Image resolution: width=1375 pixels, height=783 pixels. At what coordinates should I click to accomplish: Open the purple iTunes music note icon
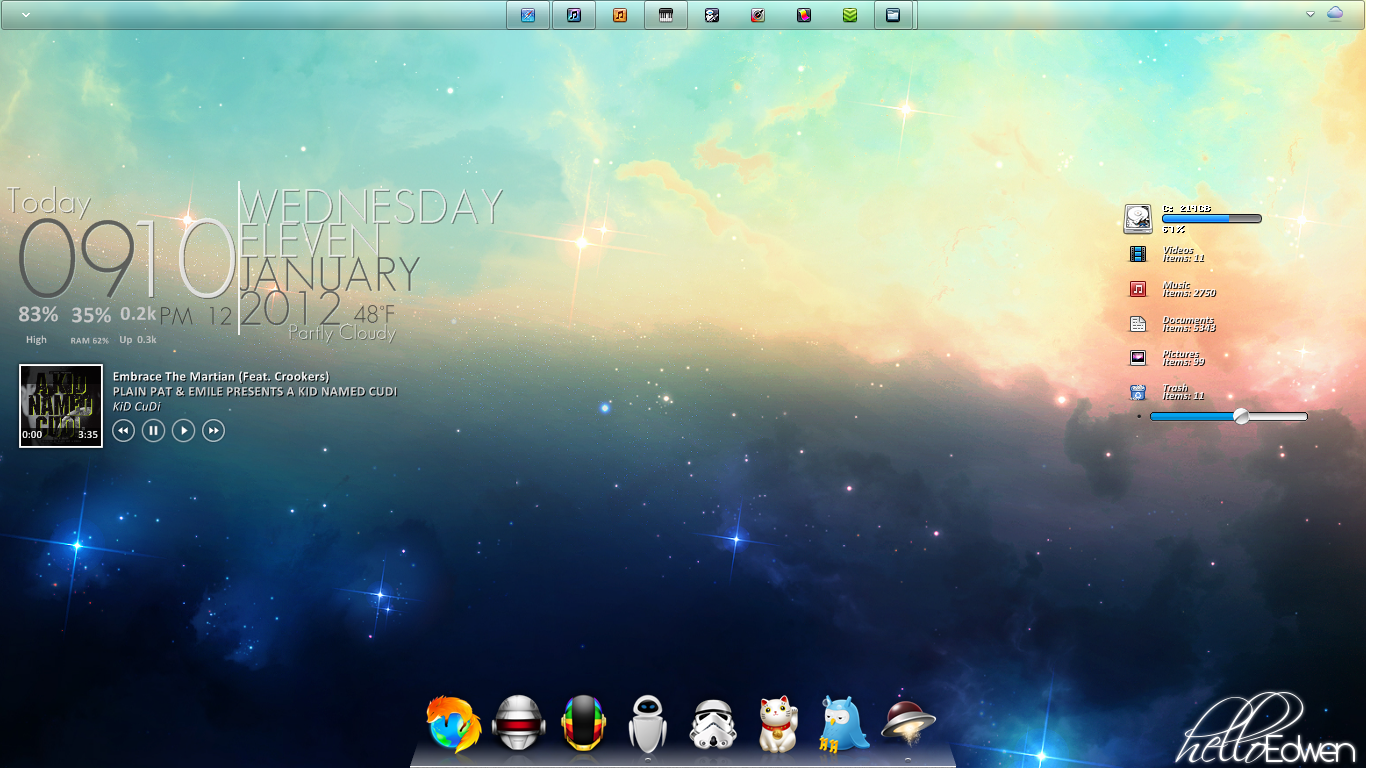pyautogui.click(x=574, y=15)
